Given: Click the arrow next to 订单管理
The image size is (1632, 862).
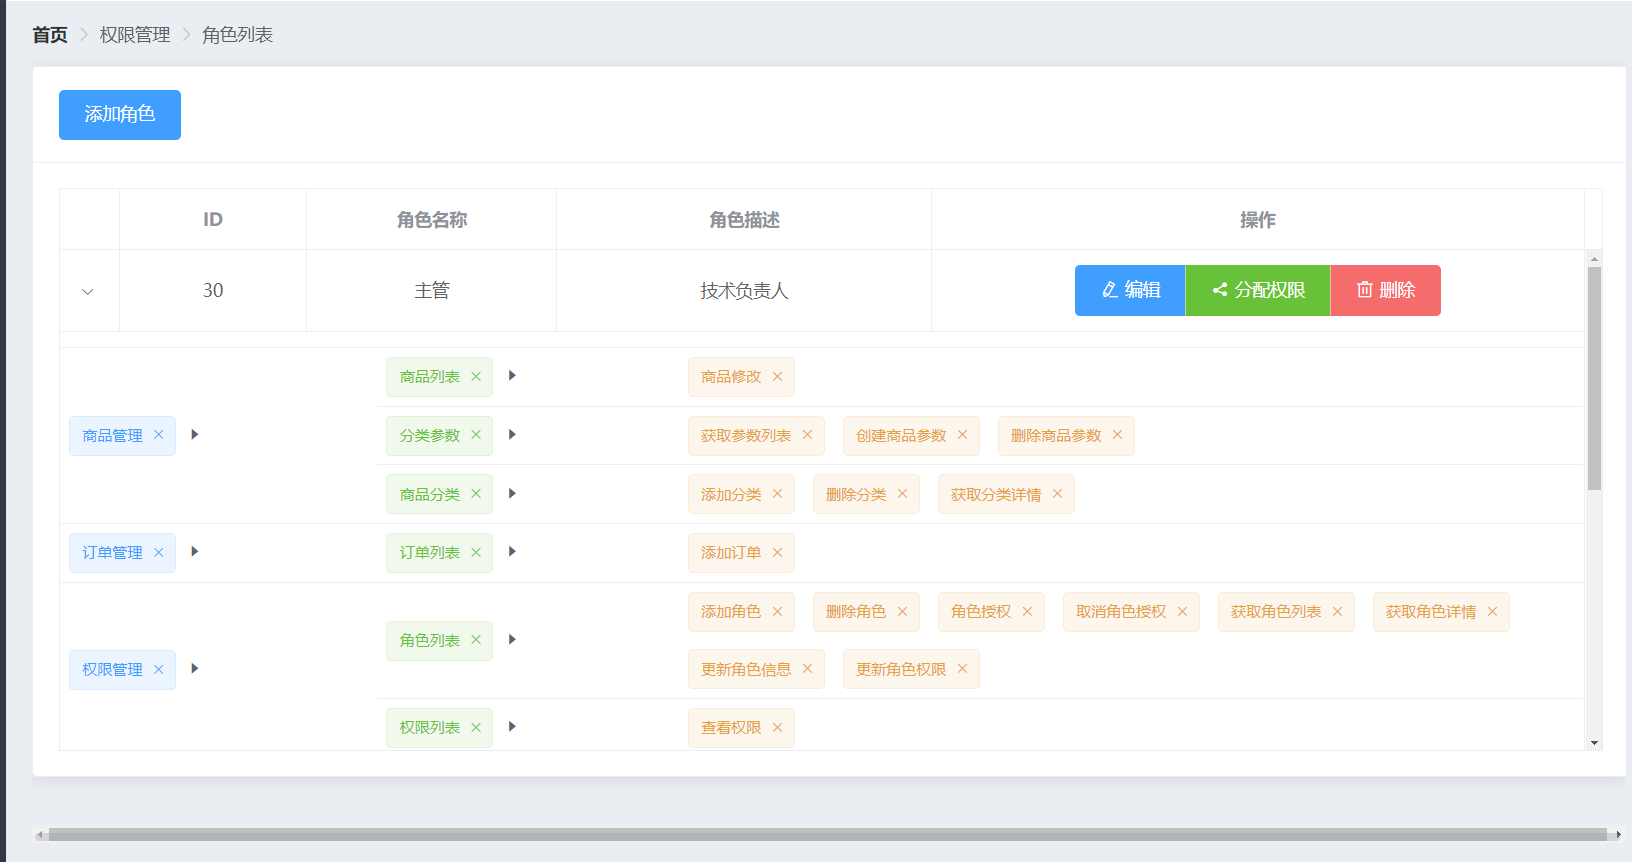Looking at the screenshot, I should pyautogui.click(x=195, y=552).
